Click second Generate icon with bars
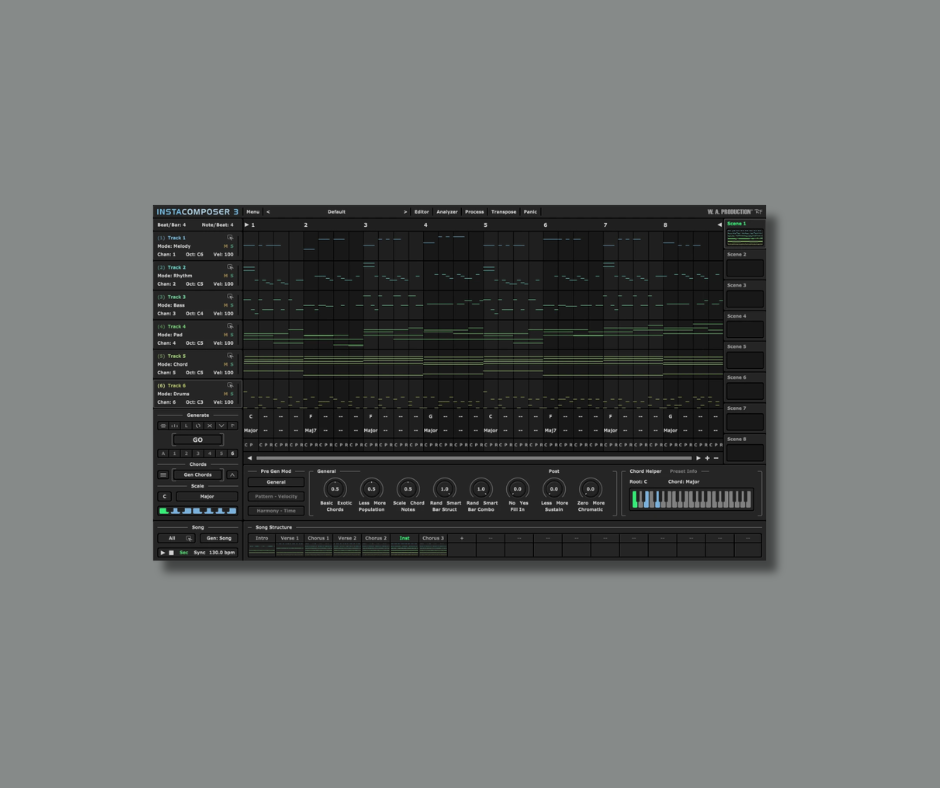940x788 pixels. [174, 426]
